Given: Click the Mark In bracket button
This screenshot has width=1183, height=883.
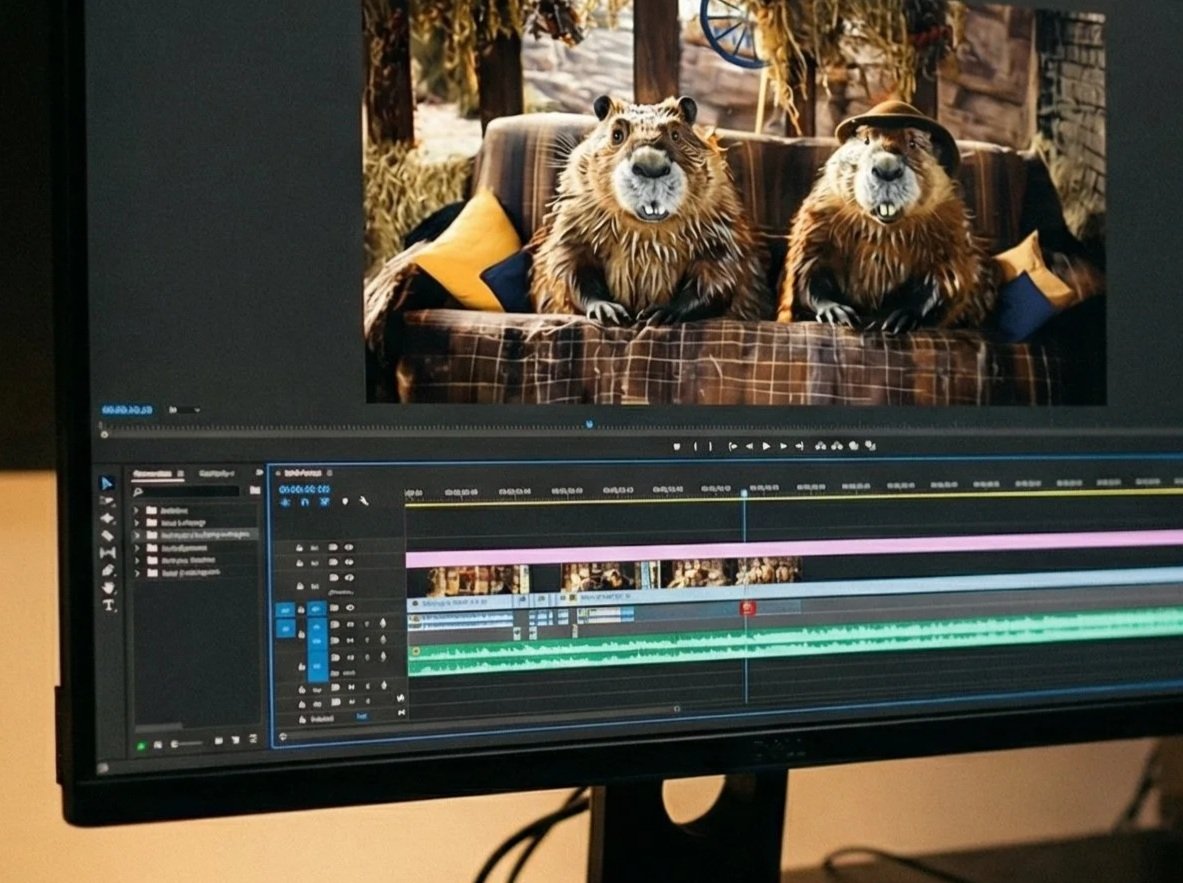Looking at the screenshot, I should (696, 446).
